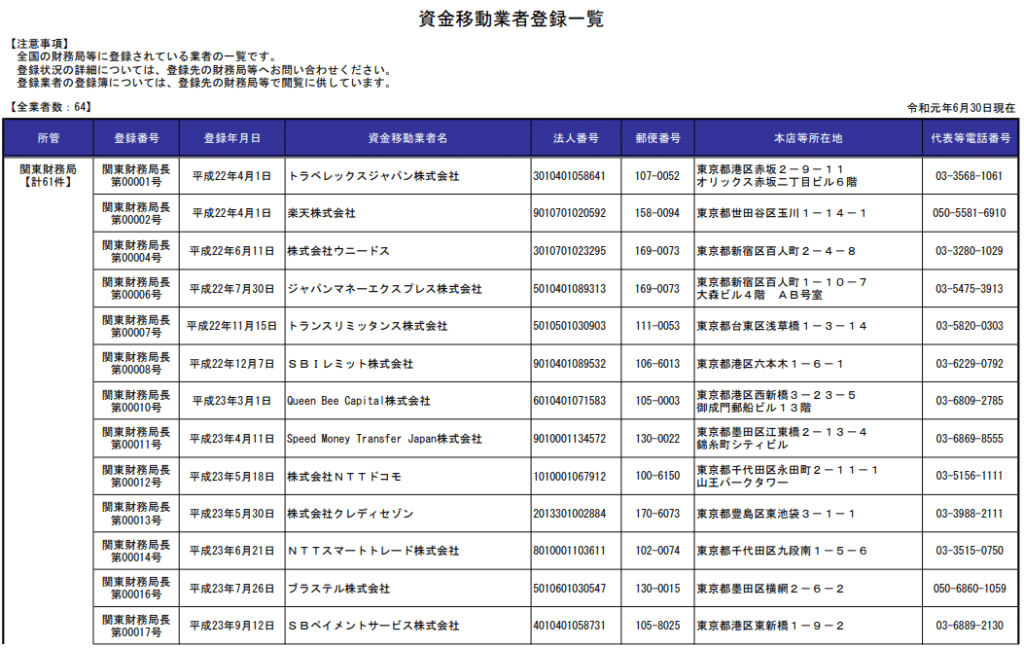Select Speed Money Transfer Japan株式会社
This screenshot has width=1024, height=648.
point(385,439)
